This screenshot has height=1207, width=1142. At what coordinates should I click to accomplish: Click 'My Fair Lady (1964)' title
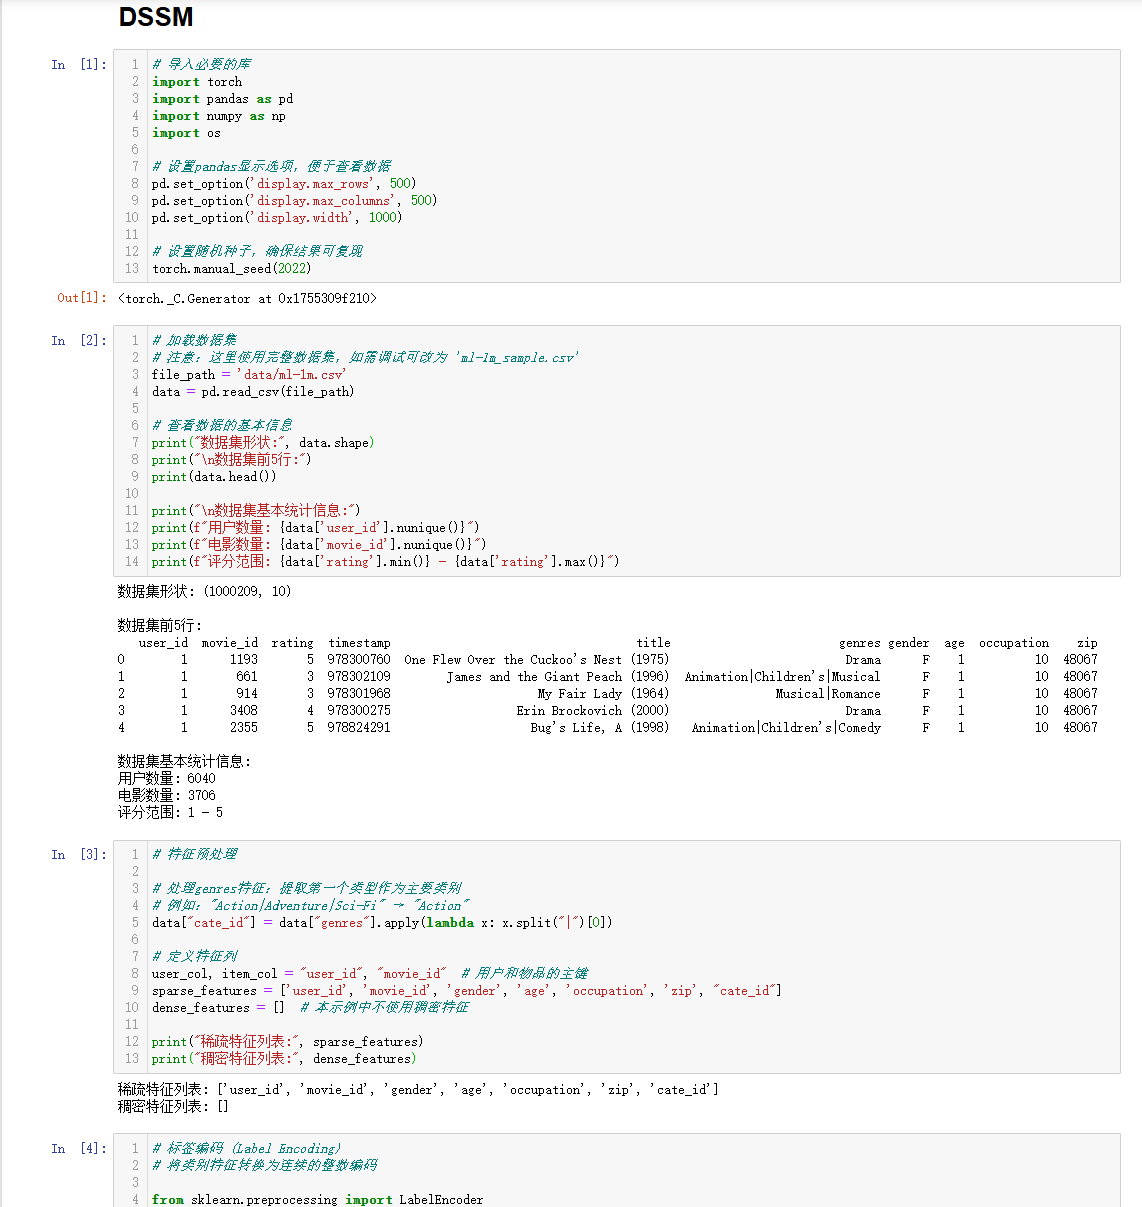coord(603,694)
